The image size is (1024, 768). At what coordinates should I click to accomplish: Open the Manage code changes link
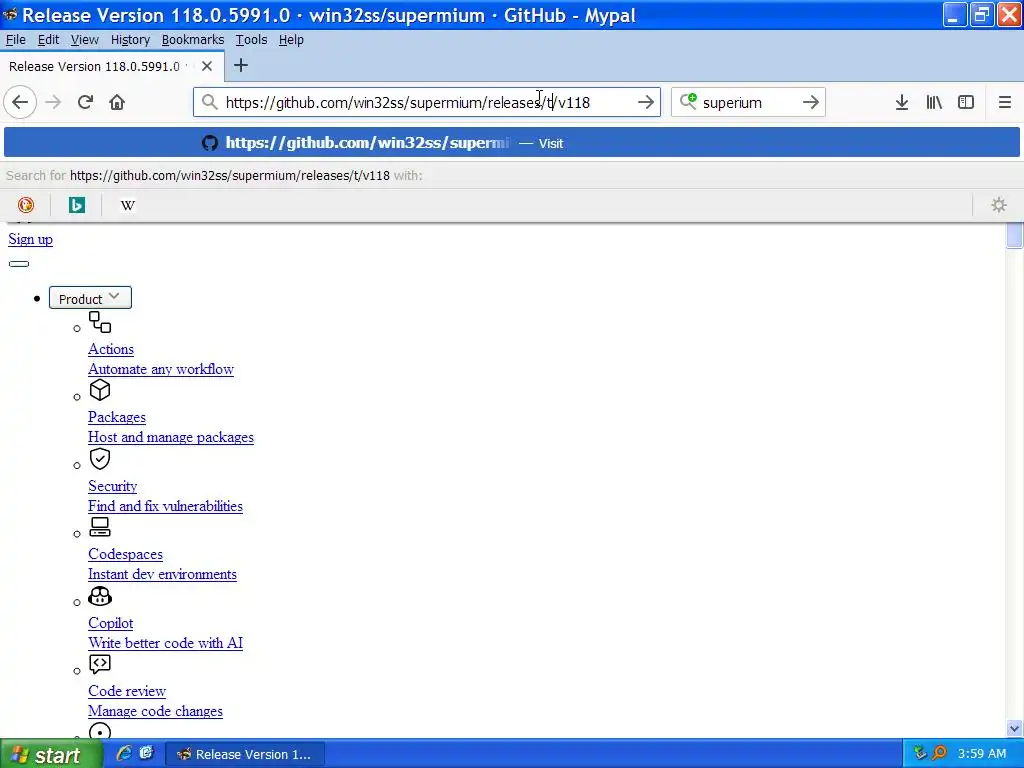click(155, 711)
